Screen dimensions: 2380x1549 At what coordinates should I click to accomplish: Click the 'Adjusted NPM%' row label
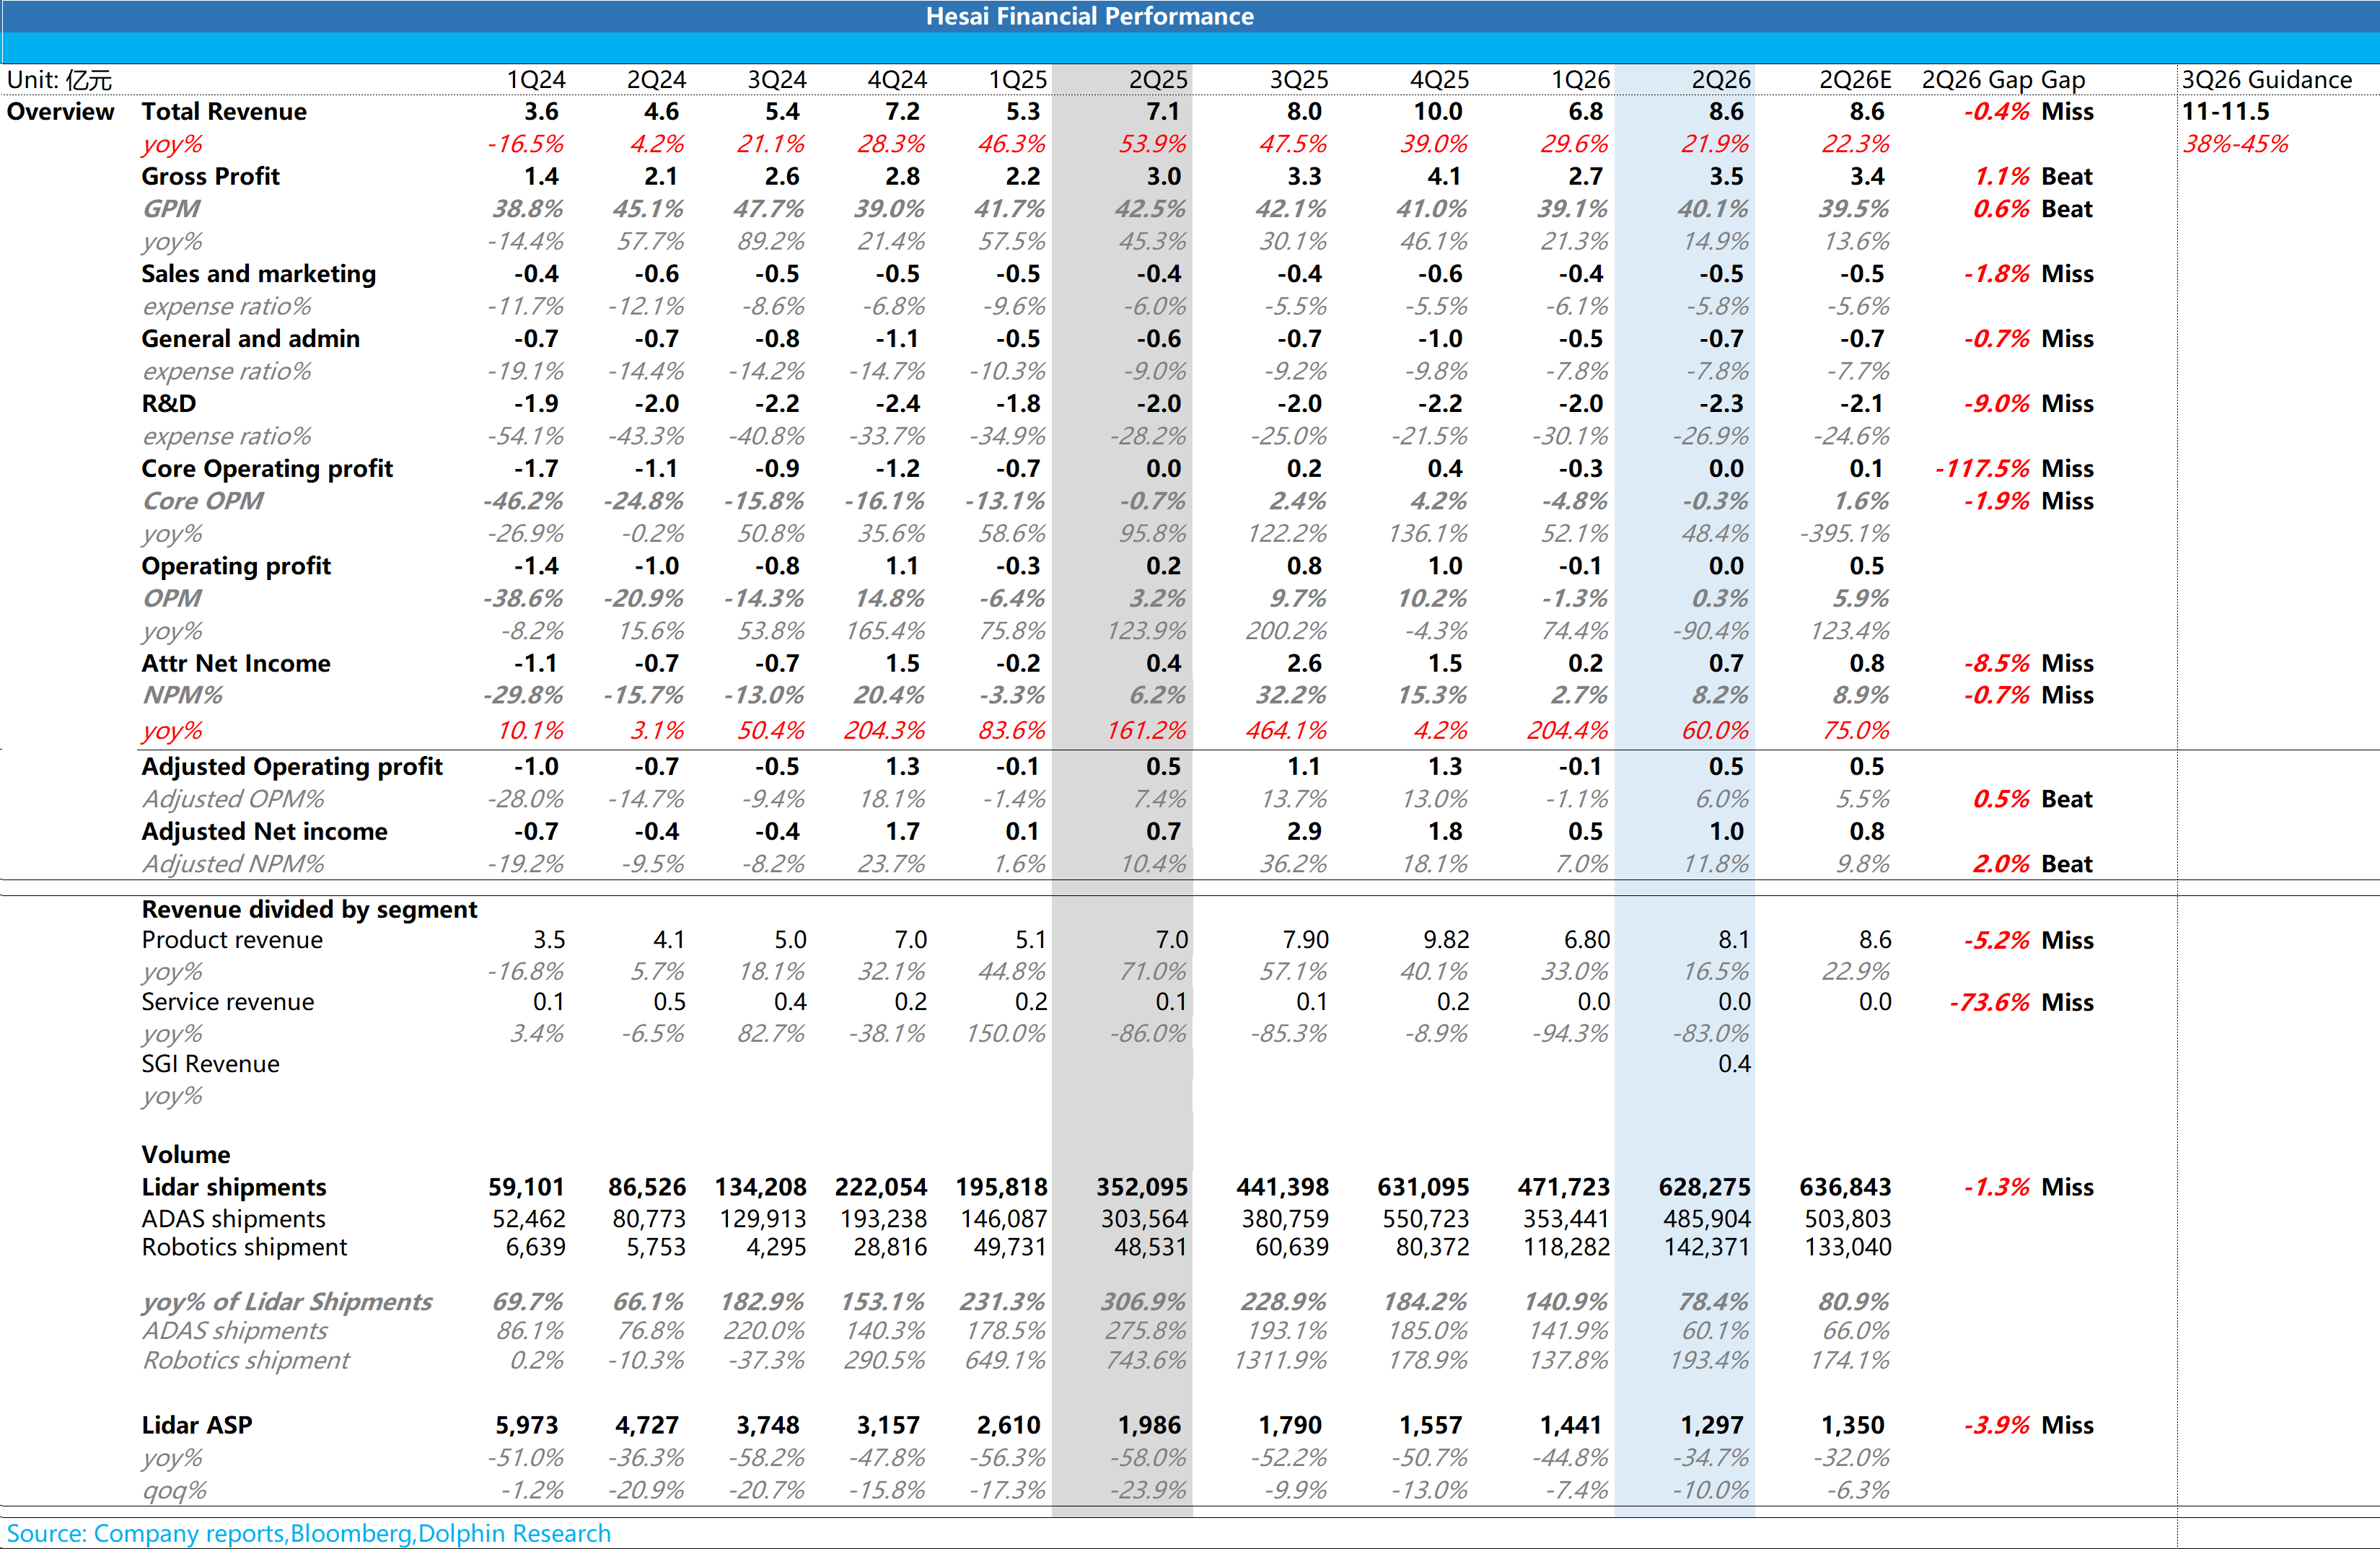coord(233,864)
